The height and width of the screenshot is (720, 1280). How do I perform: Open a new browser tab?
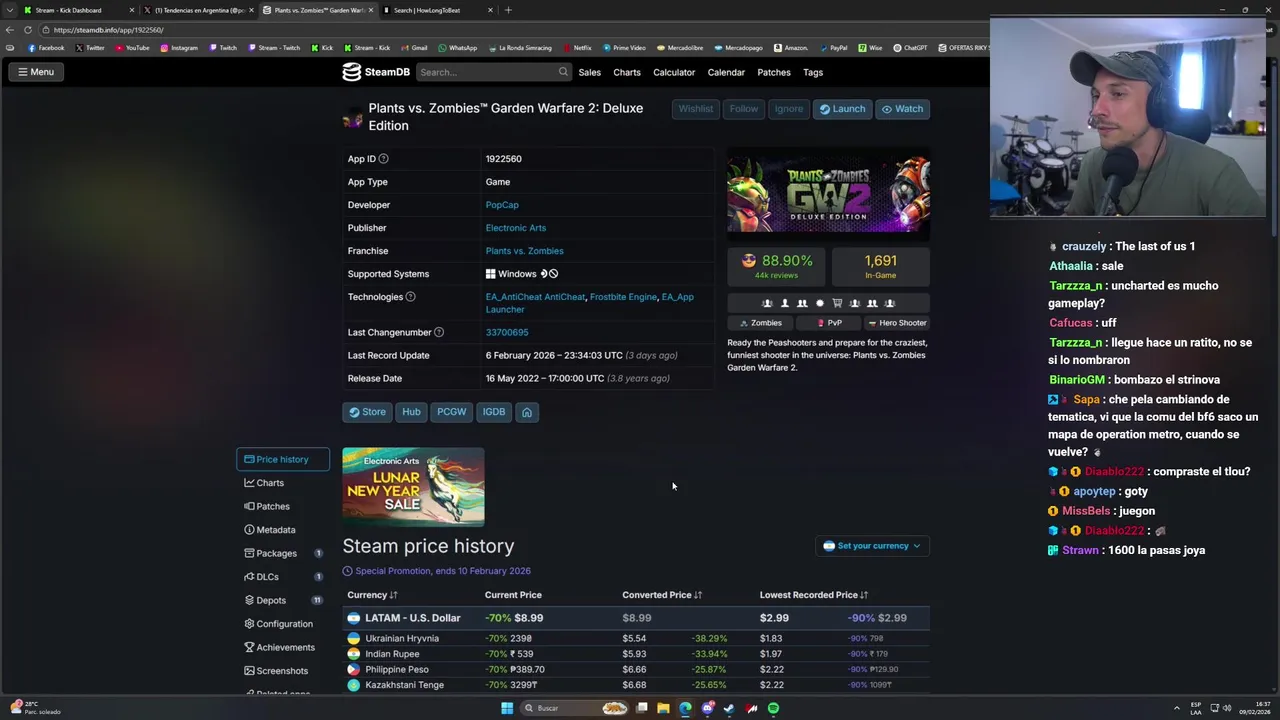pyautogui.click(x=508, y=10)
